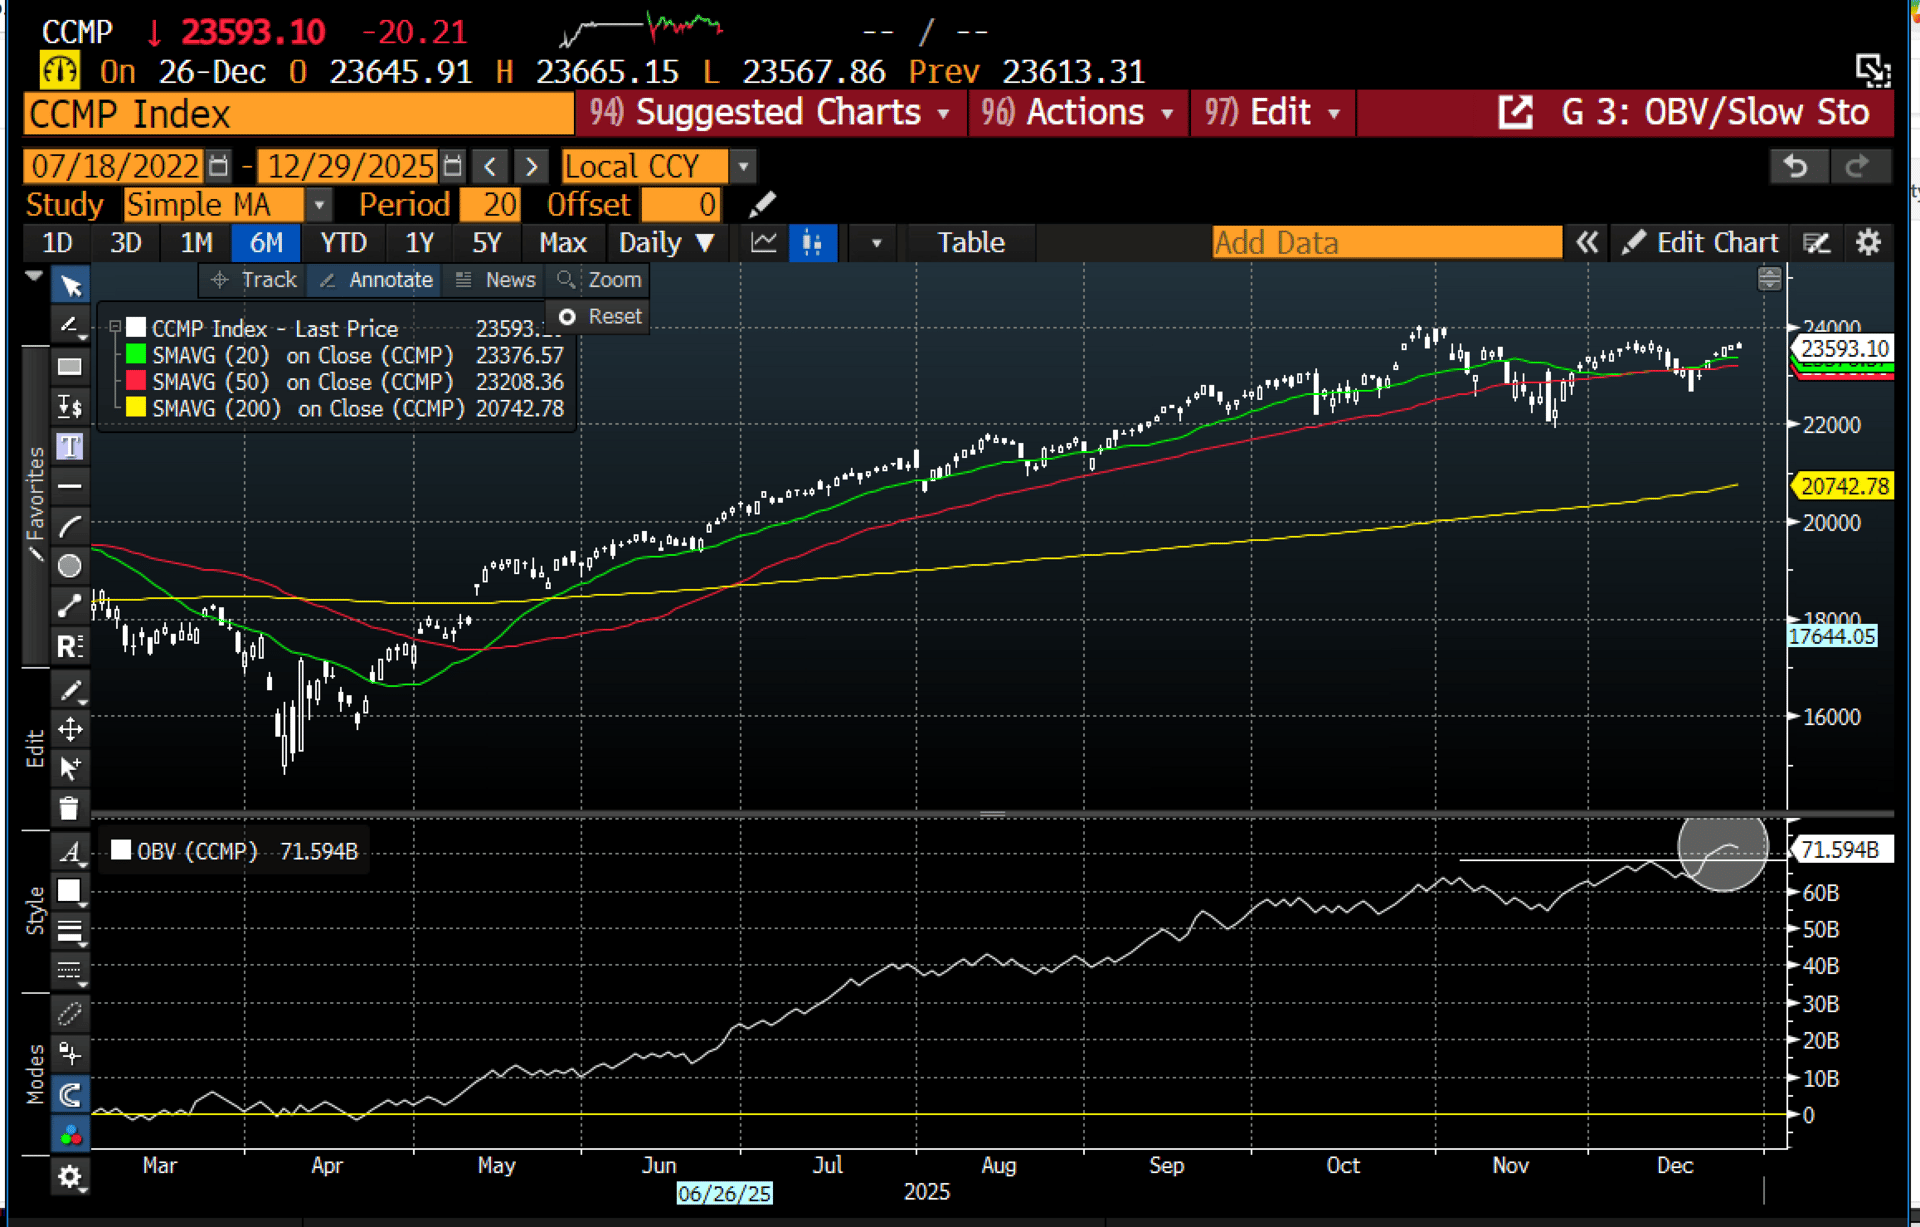Toggle the Track crosshair mode

click(x=255, y=280)
